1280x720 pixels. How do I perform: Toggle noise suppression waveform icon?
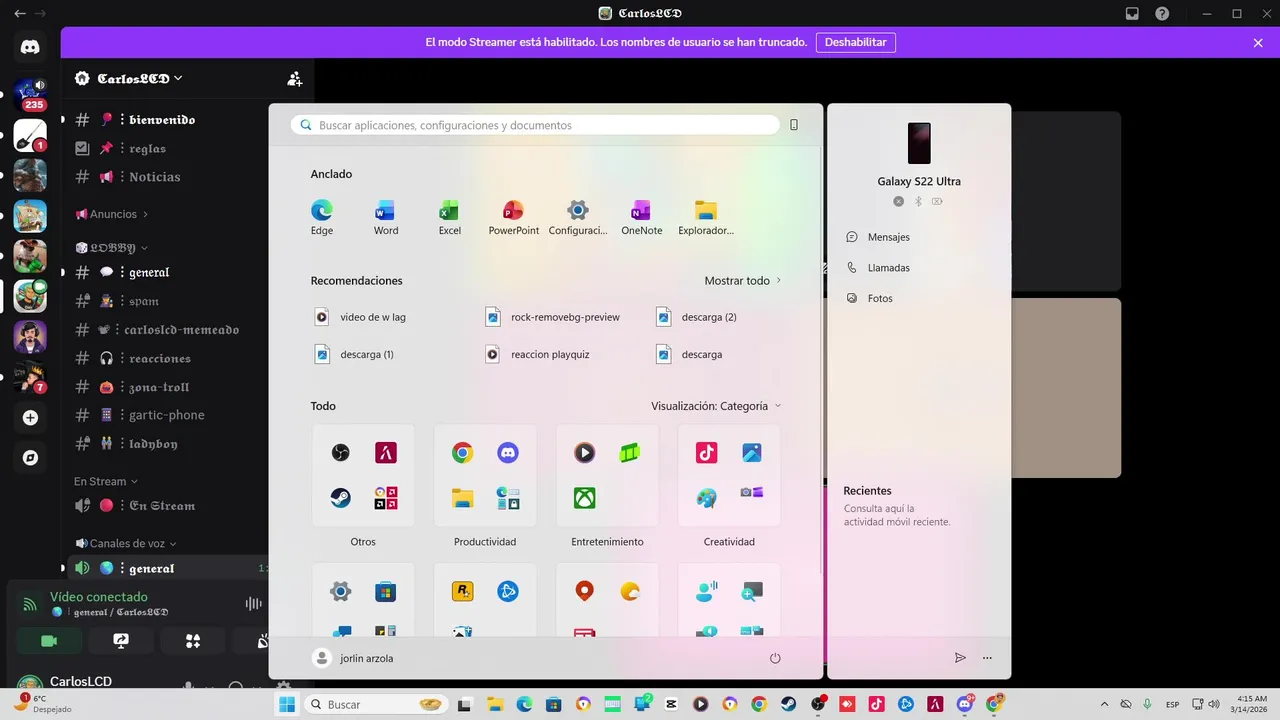[x=254, y=604]
